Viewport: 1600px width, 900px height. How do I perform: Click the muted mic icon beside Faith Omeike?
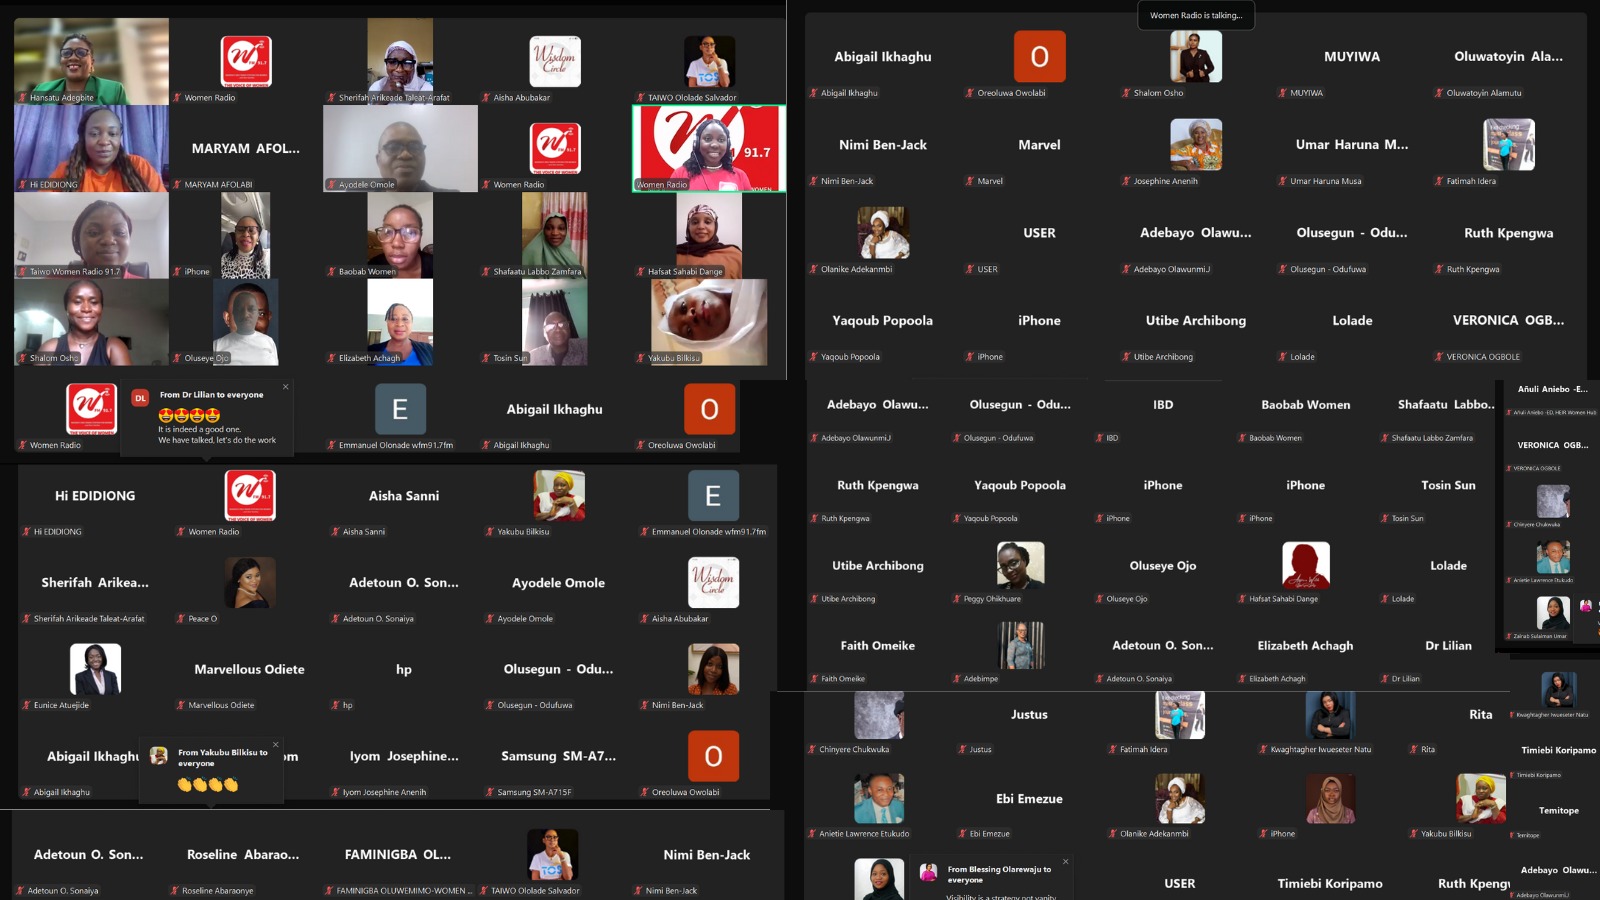tap(814, 679)
